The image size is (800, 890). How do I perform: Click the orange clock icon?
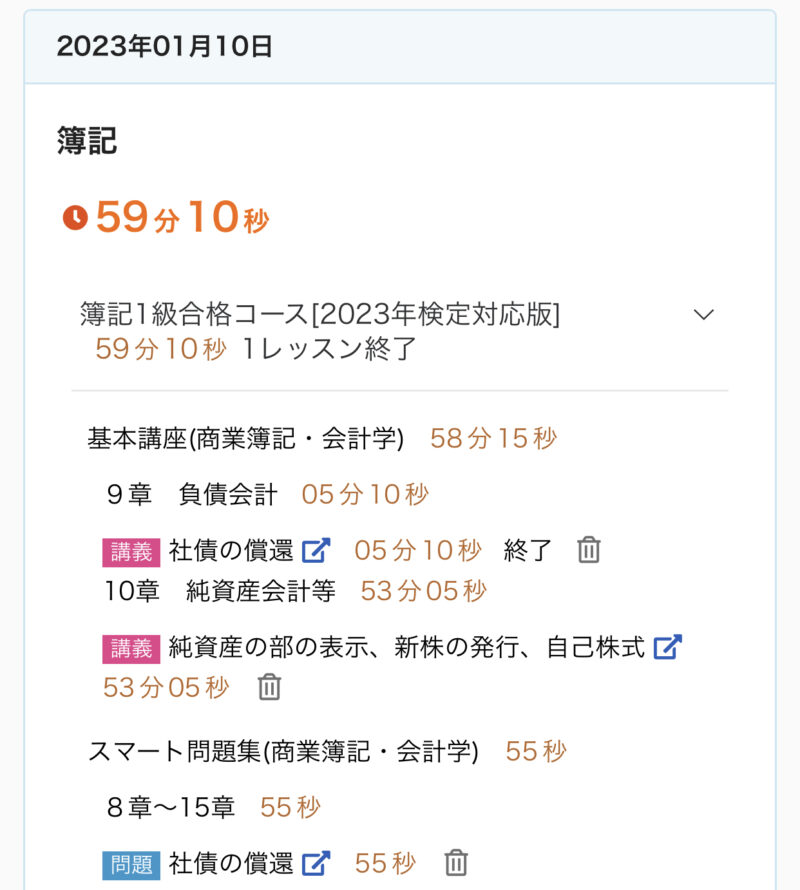click(x=75, y=217)
